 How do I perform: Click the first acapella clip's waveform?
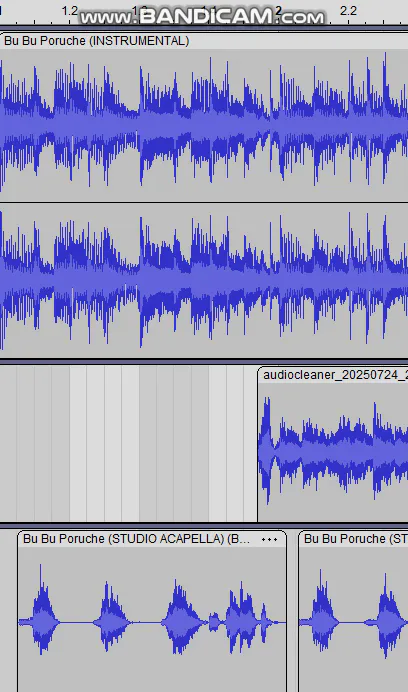152,619
